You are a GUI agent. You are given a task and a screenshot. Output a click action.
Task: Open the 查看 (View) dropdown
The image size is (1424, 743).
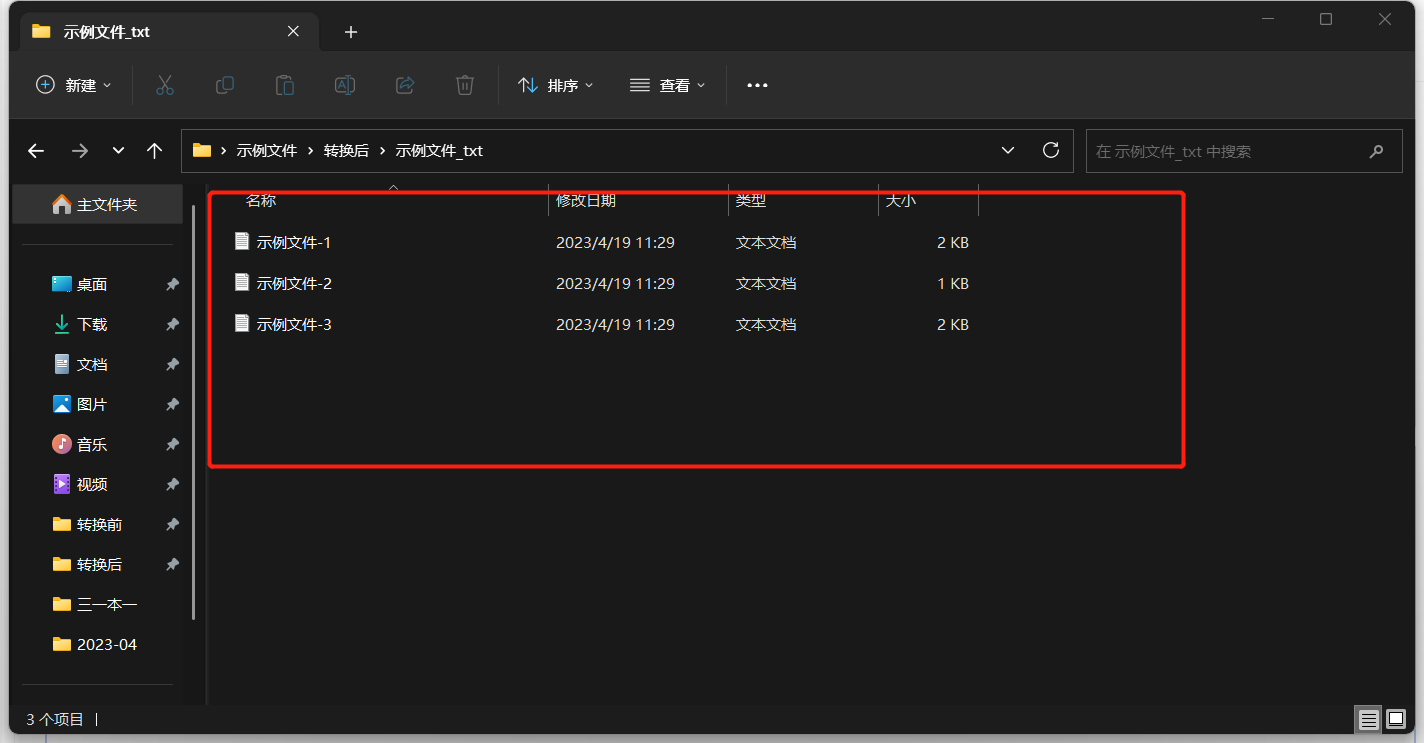point(667,85)
